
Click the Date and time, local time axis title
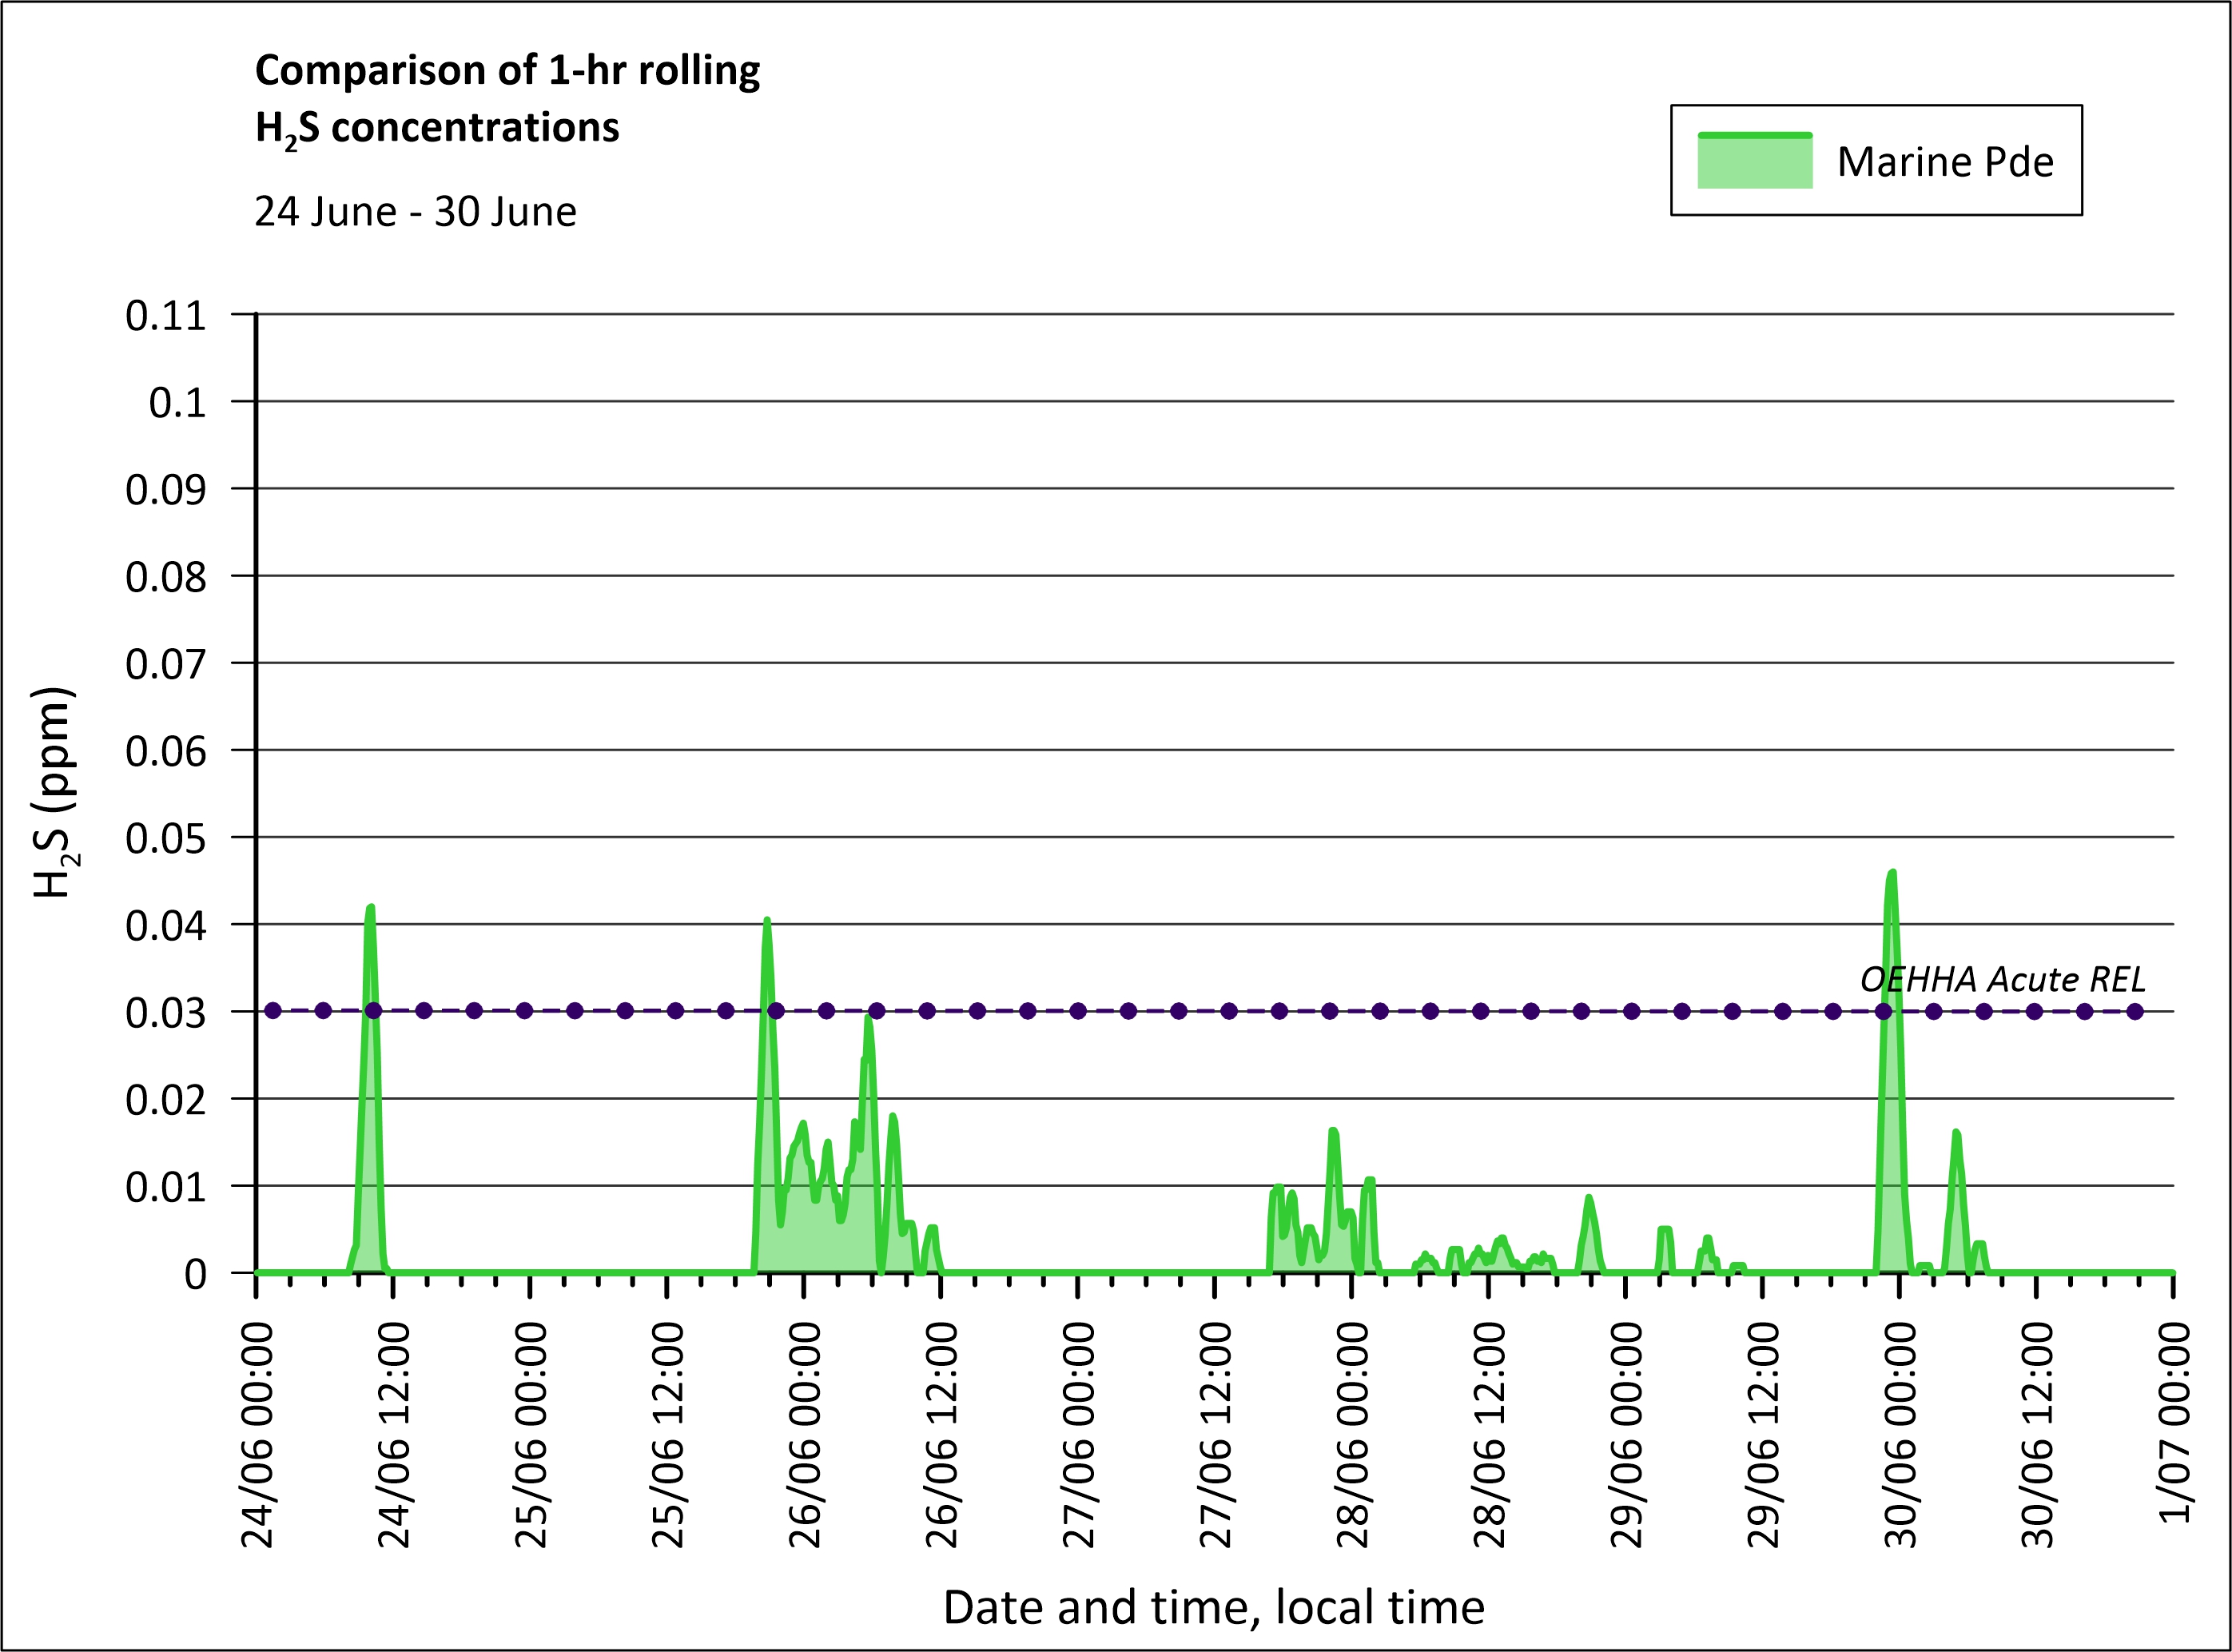point(1213,1607)
